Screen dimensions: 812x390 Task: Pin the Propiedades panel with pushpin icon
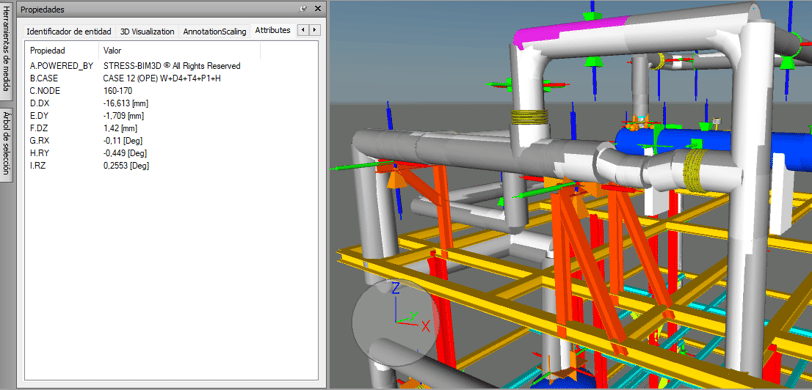click(x=304, y=8)
